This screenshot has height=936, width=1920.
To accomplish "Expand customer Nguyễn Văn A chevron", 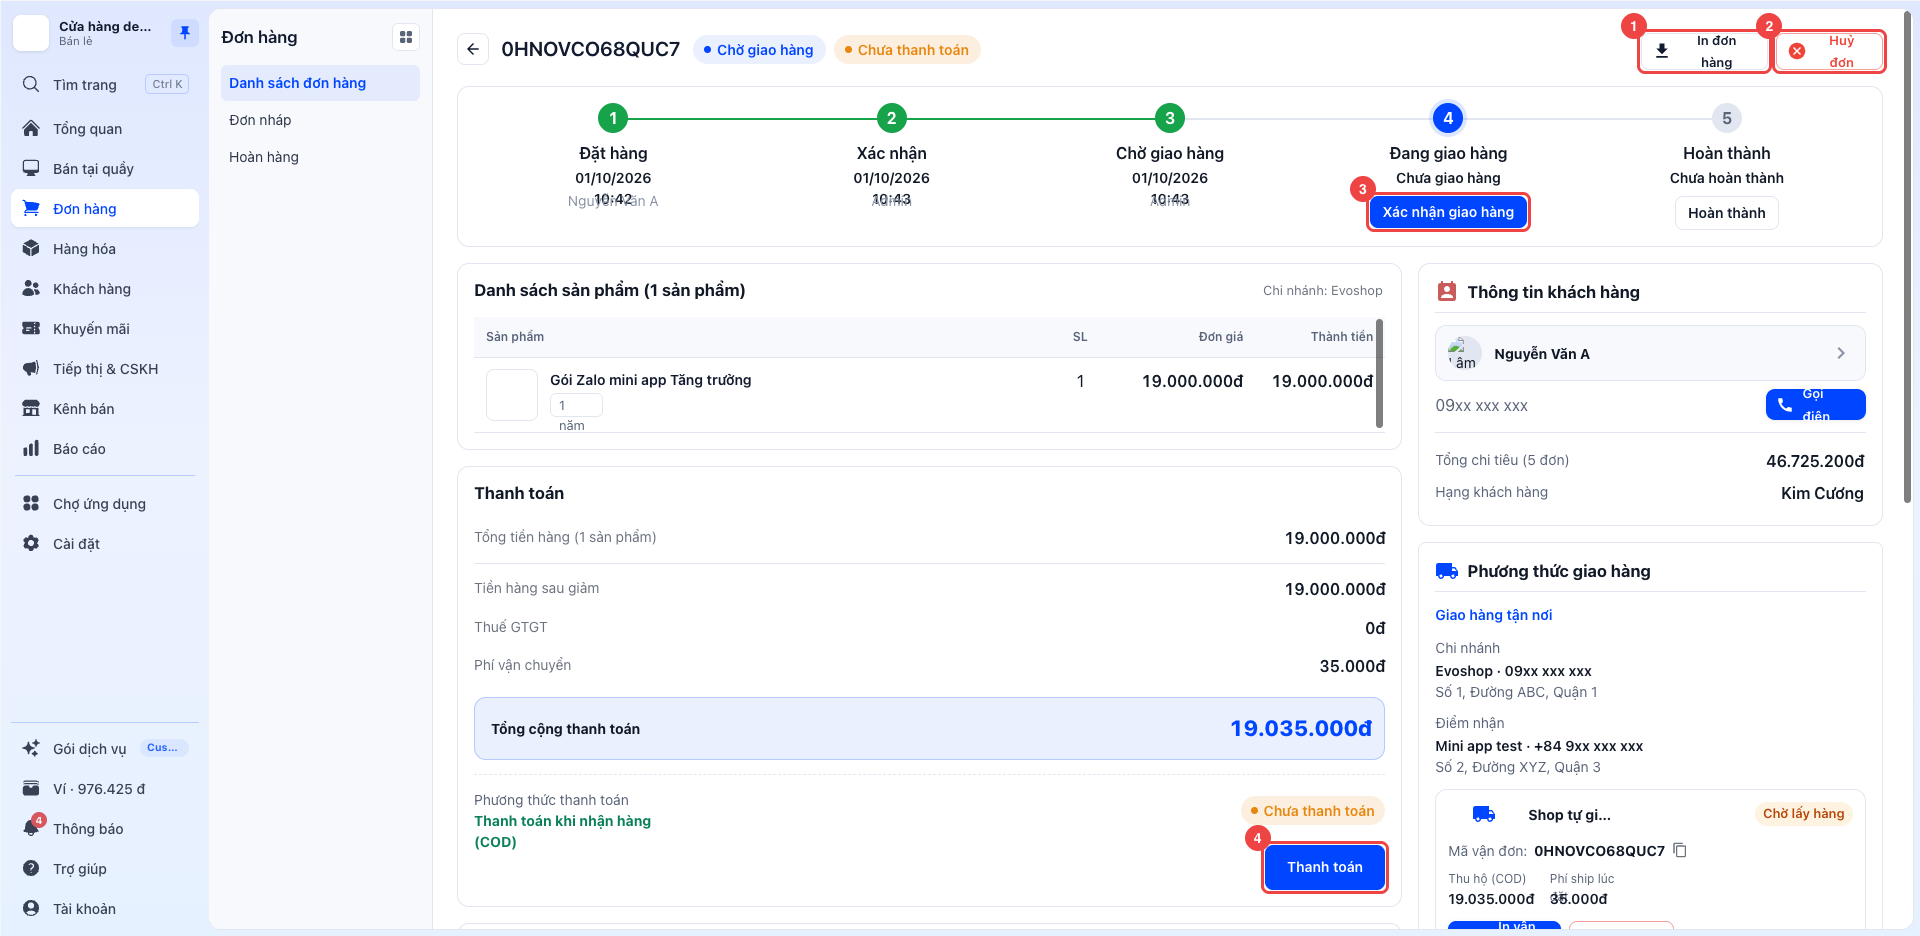I will [1841, 353].
